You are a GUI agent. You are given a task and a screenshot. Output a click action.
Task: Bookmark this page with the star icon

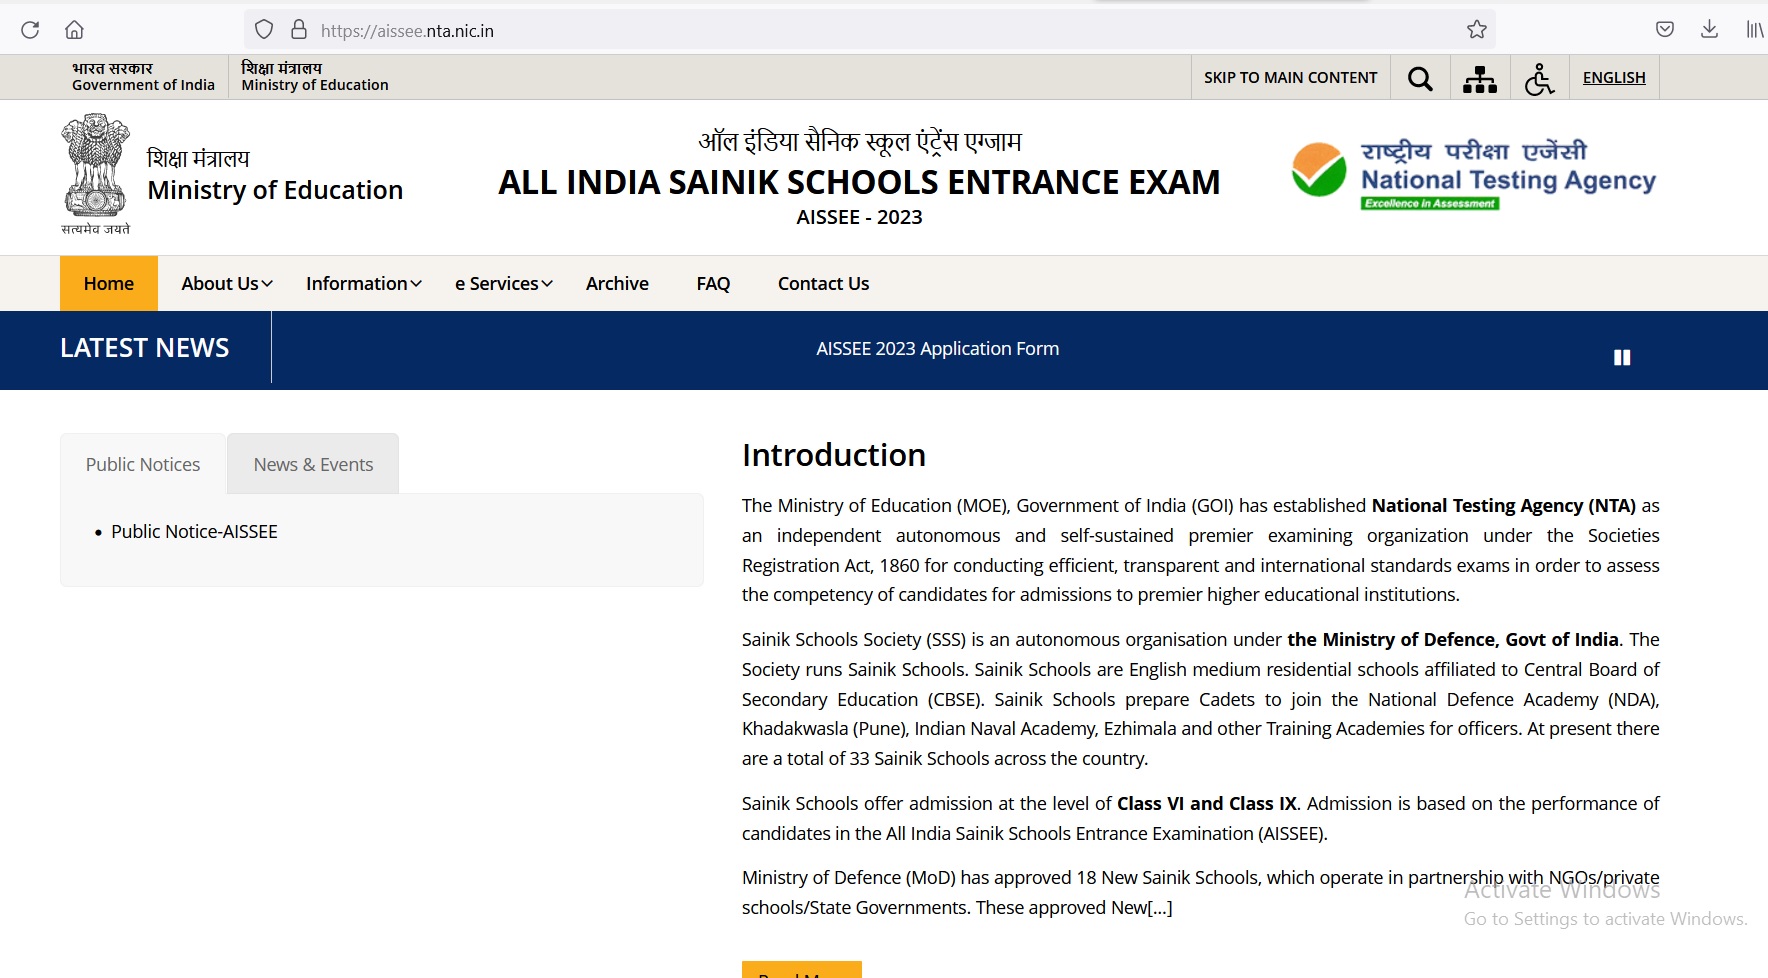click(1477, 30)
